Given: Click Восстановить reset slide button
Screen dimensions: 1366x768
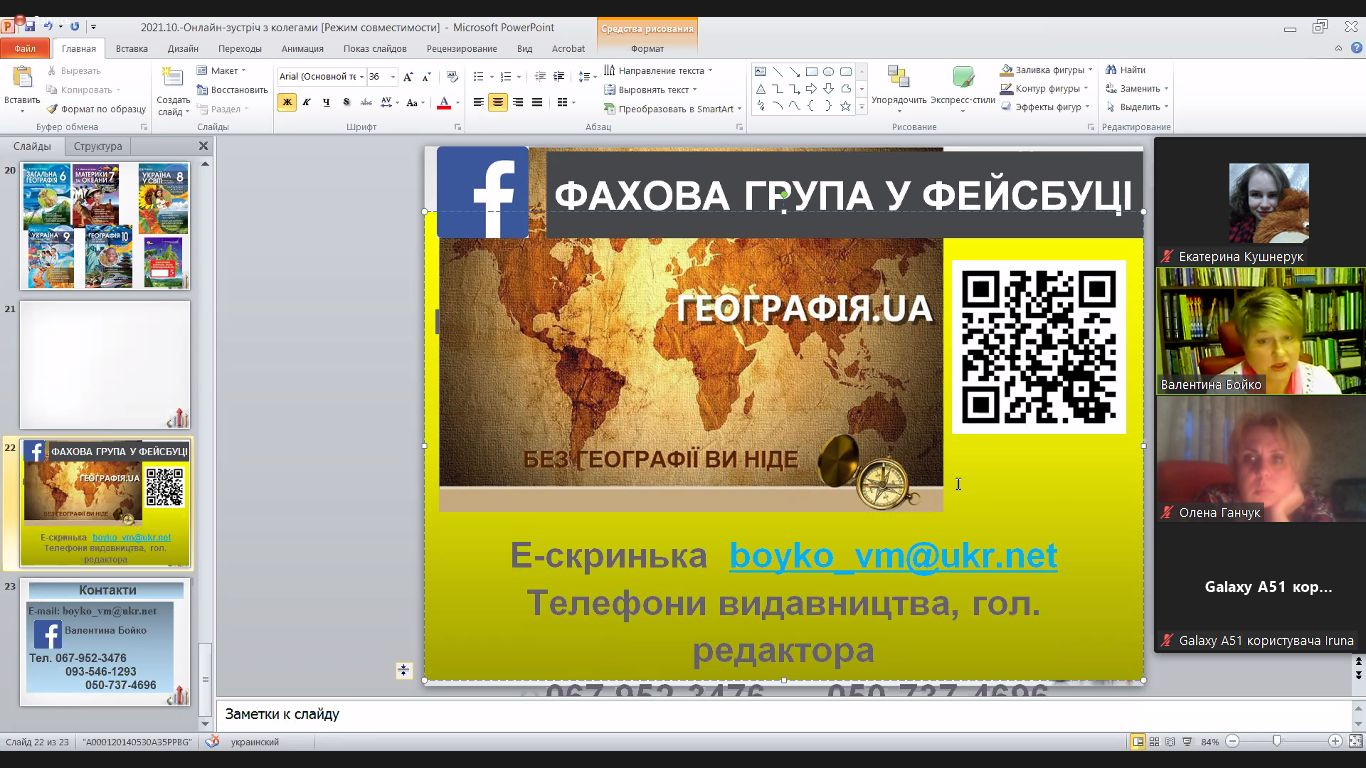Looking at the screenshot, I should click(232, 90).
